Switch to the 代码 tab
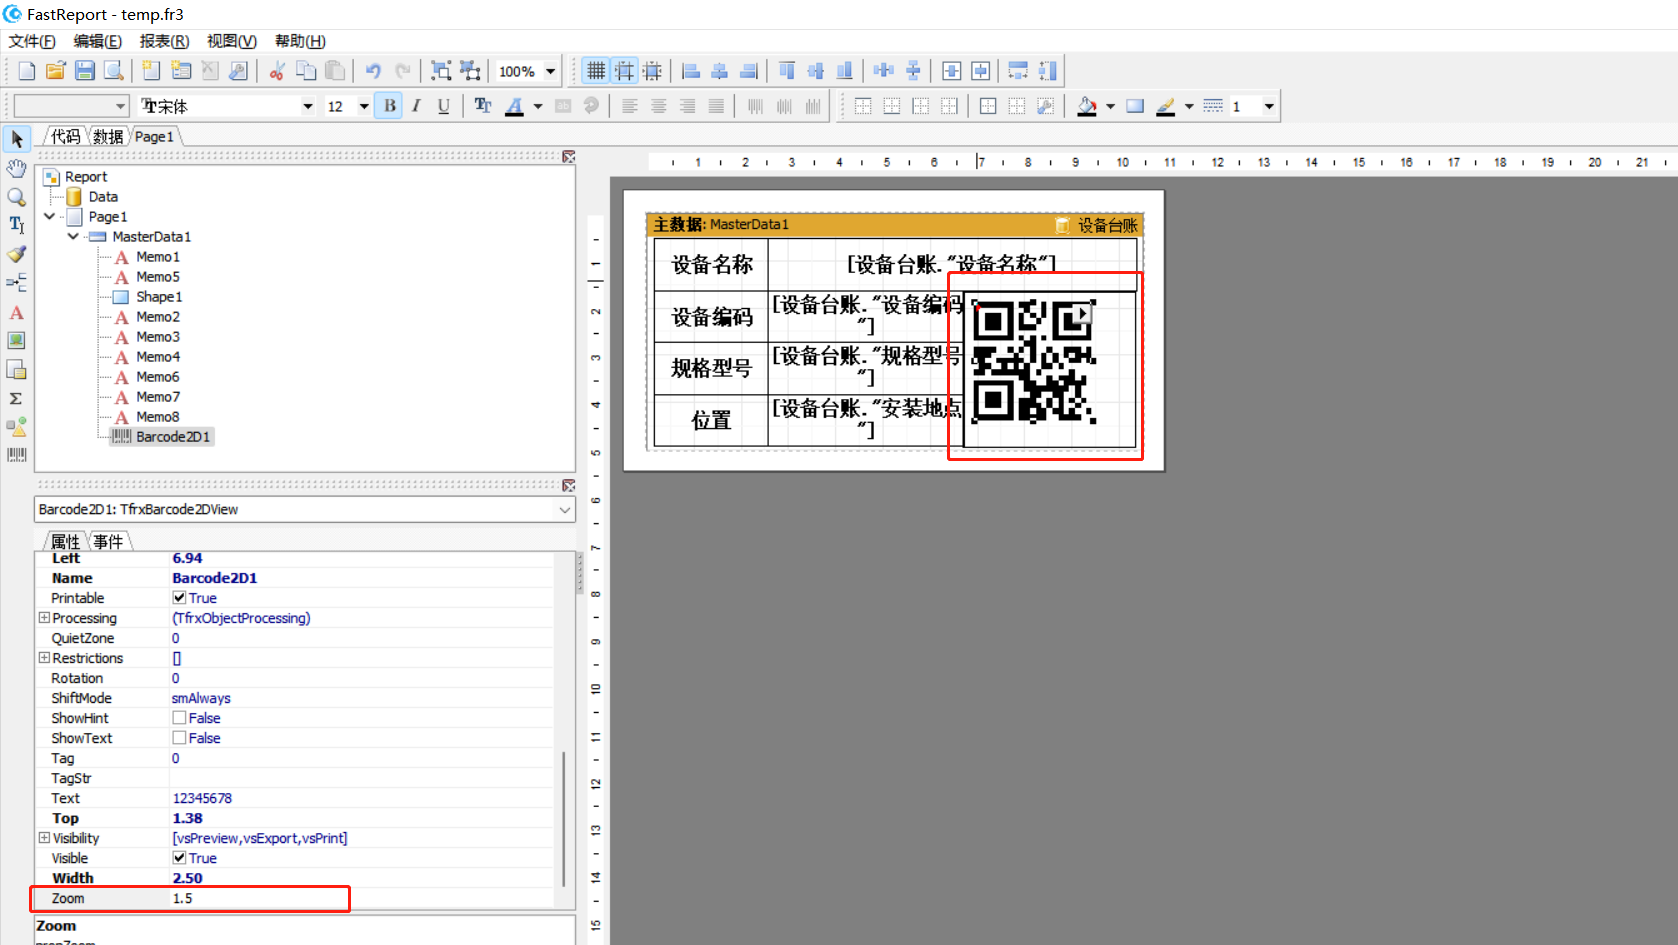1678x945 pixels. [x=66, y=136]
